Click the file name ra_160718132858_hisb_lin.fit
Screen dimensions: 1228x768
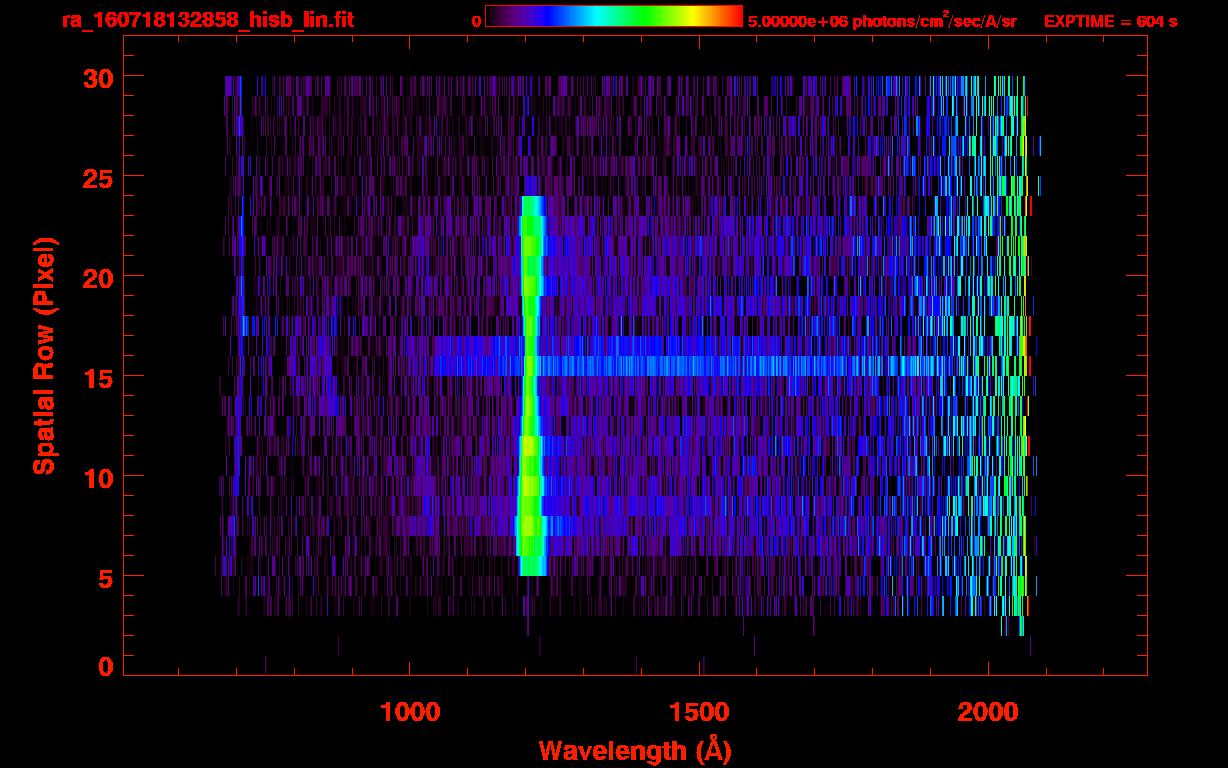(207, 20)
